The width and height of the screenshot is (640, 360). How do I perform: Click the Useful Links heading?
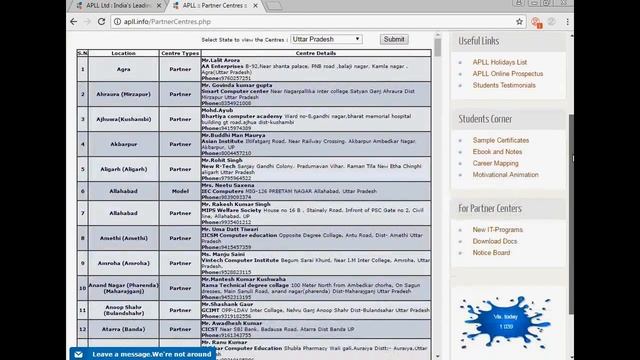tap(478, 41)
